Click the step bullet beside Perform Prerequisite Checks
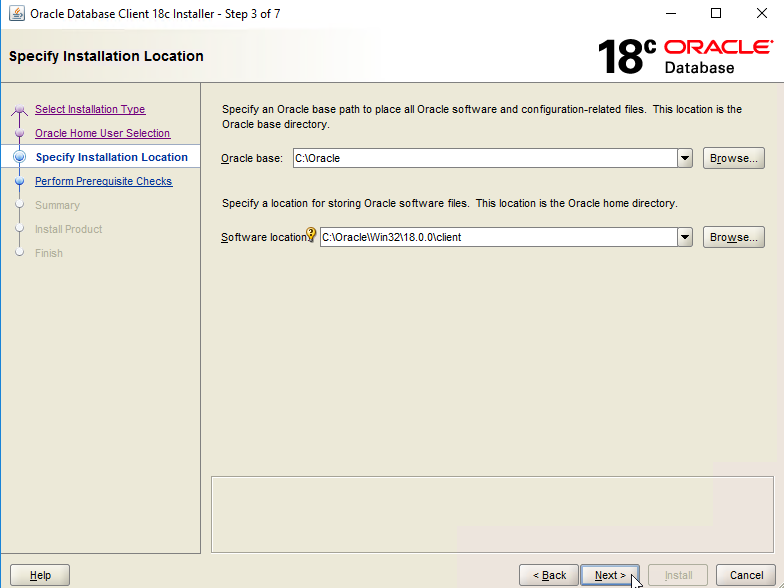Image resolution: width=784 pixels, height=588 pixels. (x=20, y=181)
